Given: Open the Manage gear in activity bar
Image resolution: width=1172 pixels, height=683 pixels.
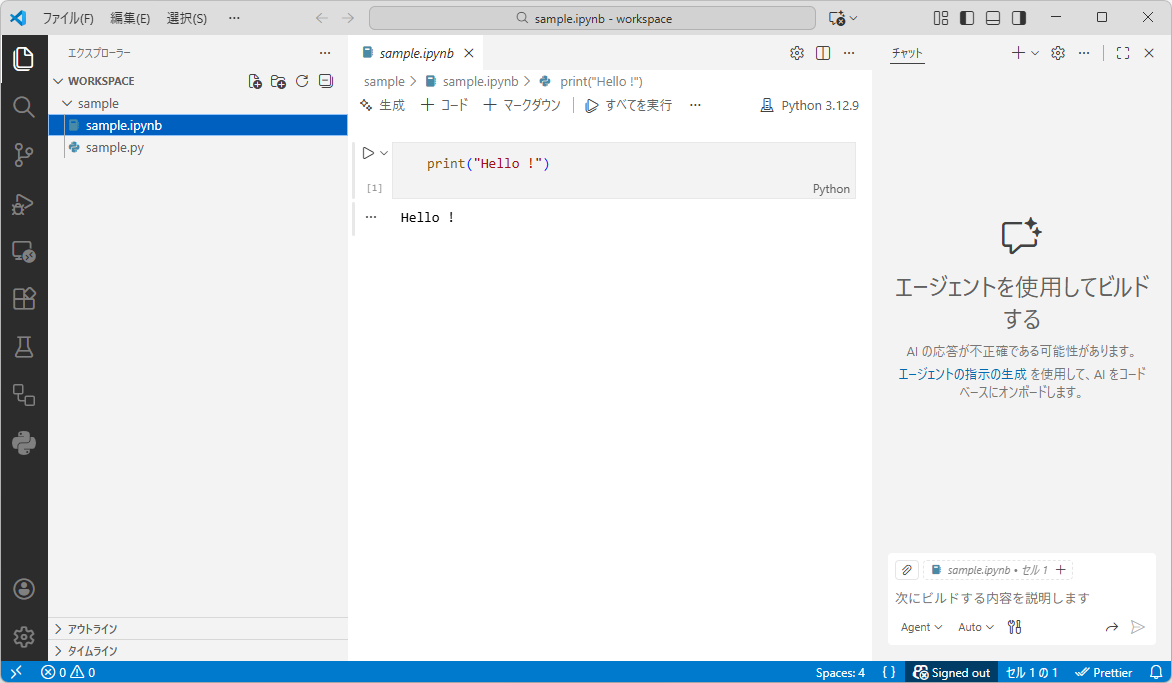Looking at the screenshot, I should coord(24,637).
